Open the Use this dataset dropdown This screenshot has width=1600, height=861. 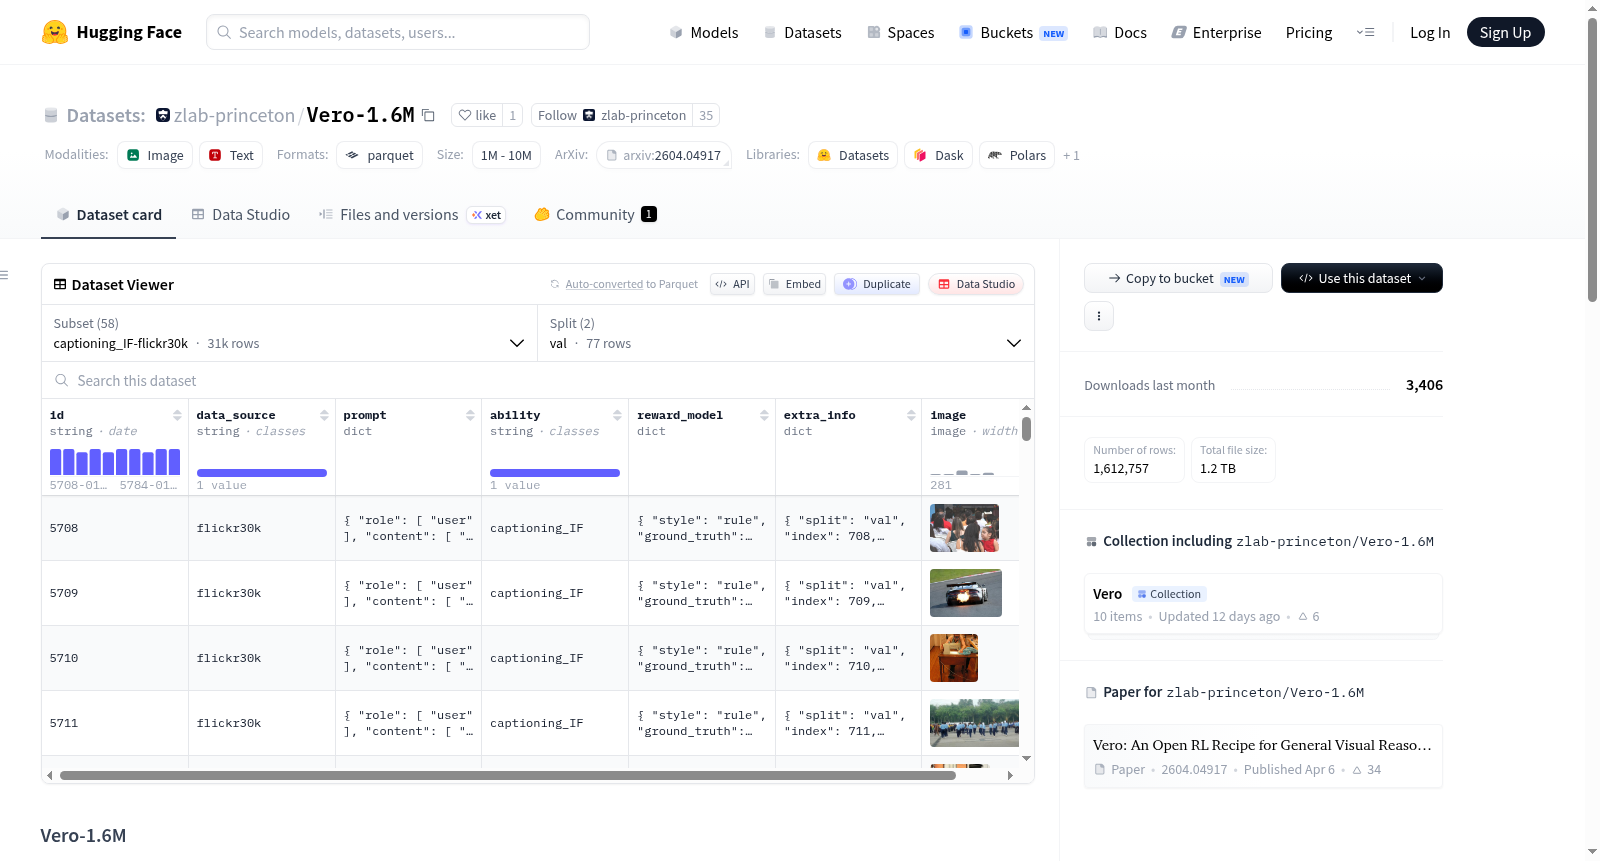[x=1362, y=278]
